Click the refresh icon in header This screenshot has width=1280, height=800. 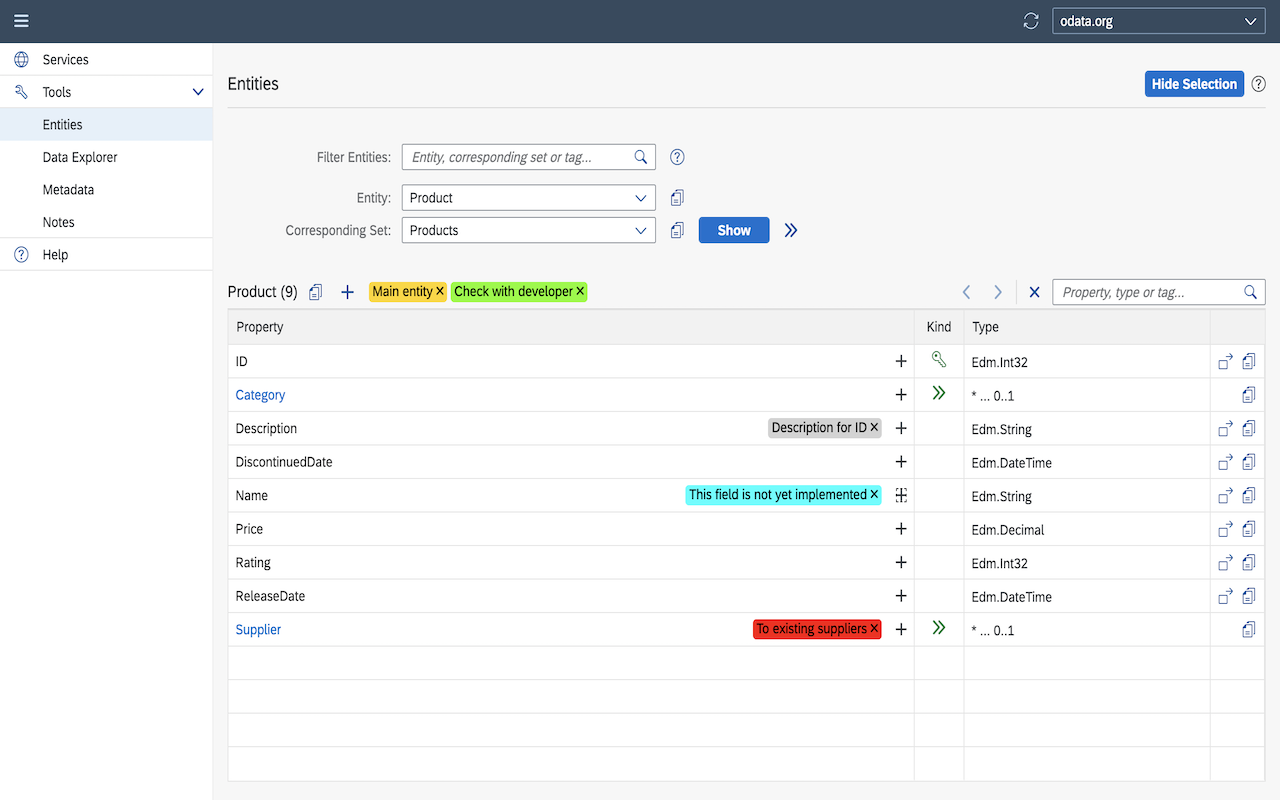1031,21
